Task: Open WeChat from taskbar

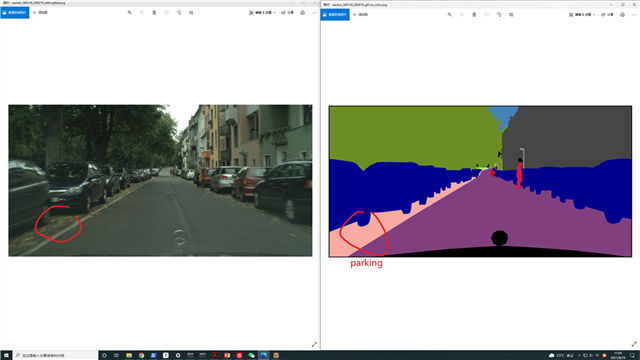Action: pos(251,356)
